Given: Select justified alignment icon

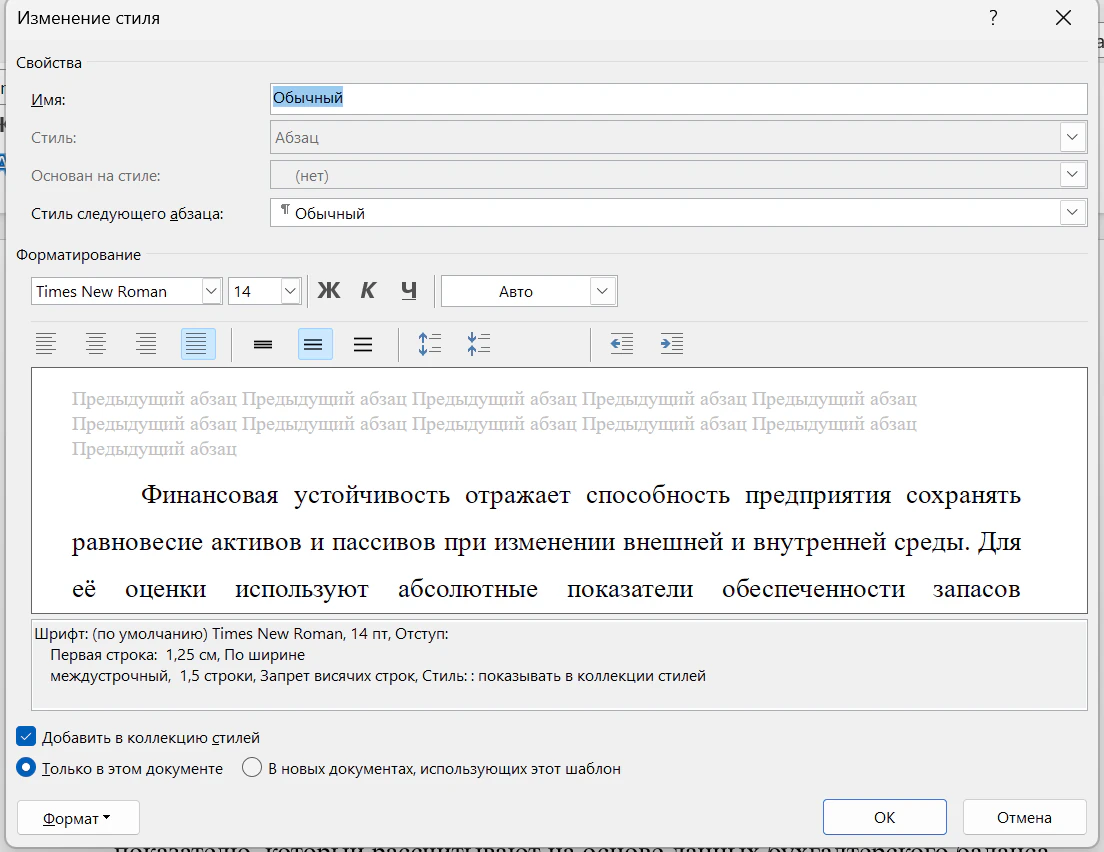Looking at the screenshot, I should [x=198, y=344].
